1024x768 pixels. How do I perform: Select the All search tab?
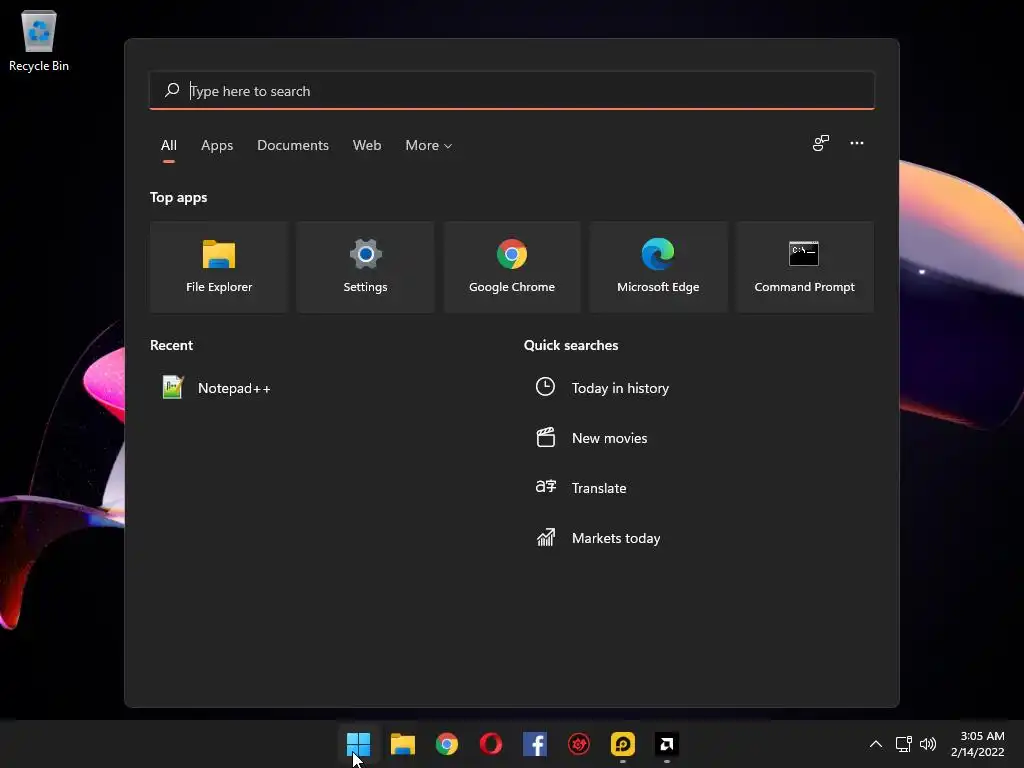pos(168,145)
